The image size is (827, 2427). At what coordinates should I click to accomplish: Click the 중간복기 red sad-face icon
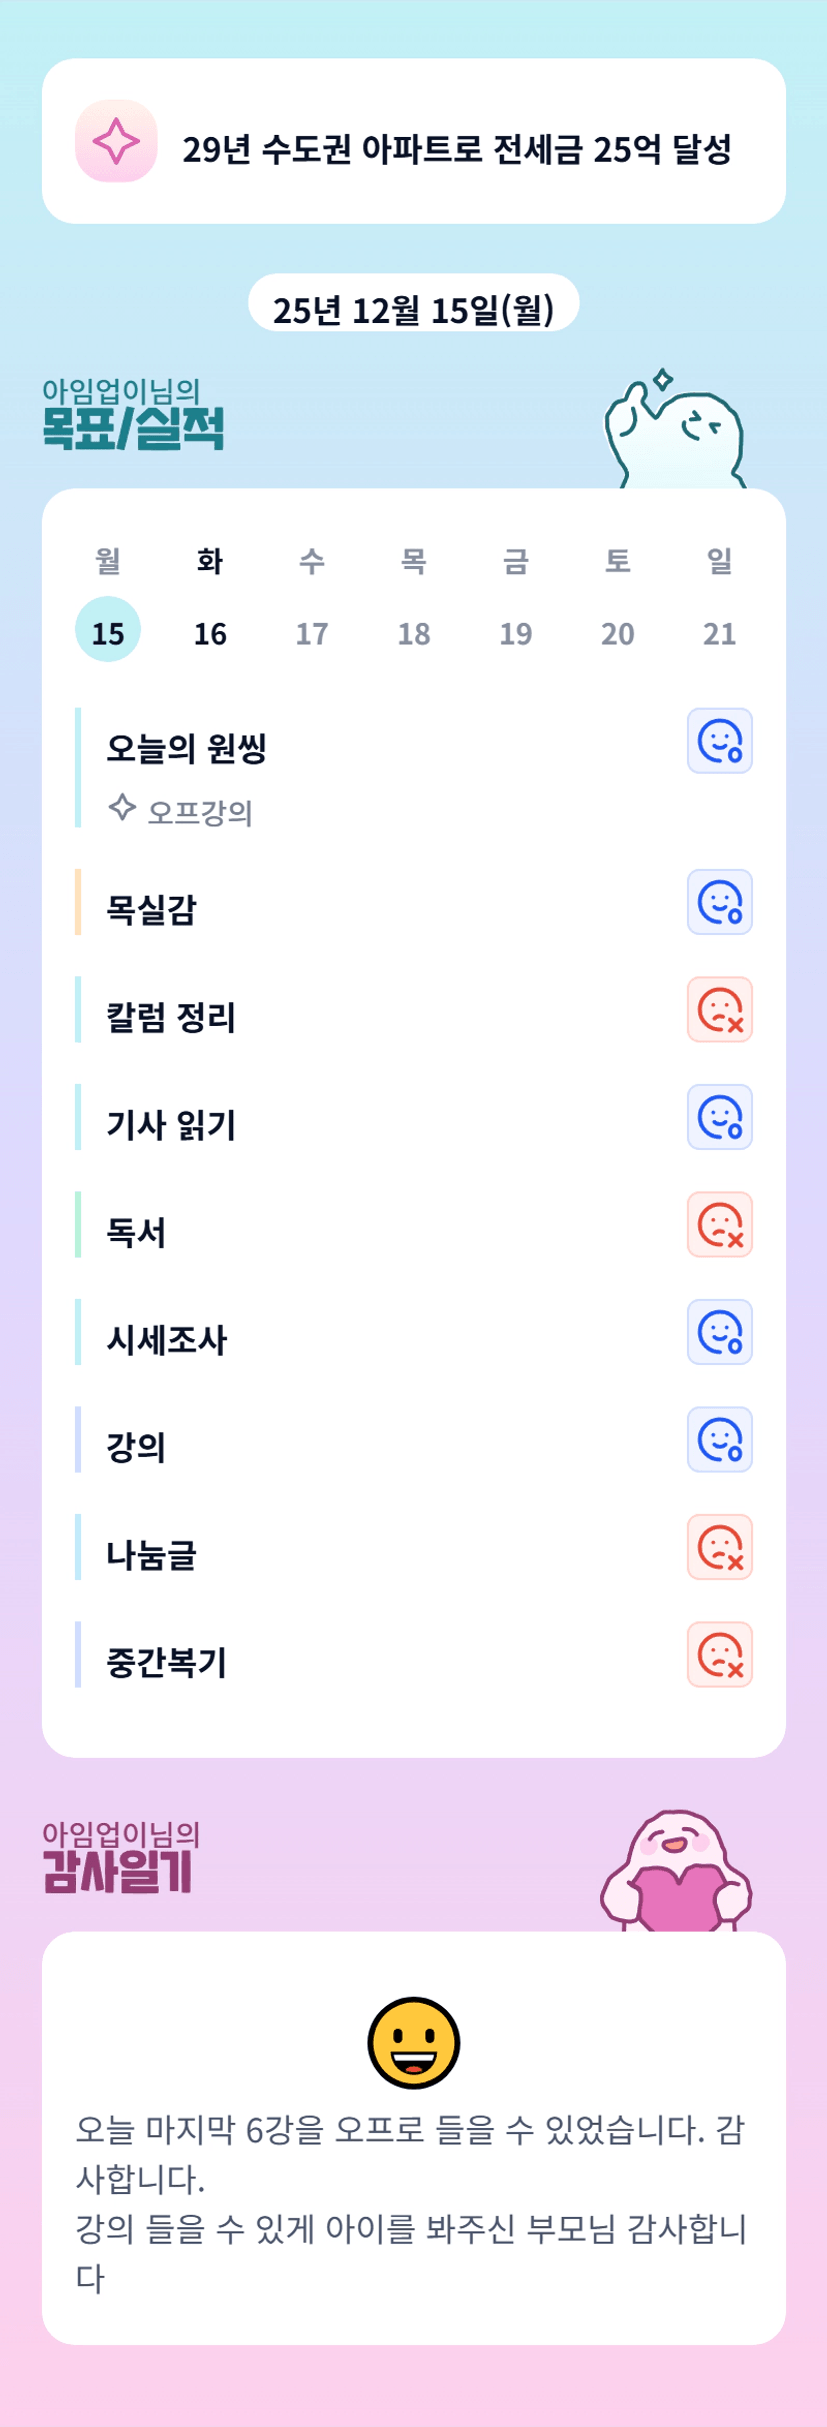719,1655
